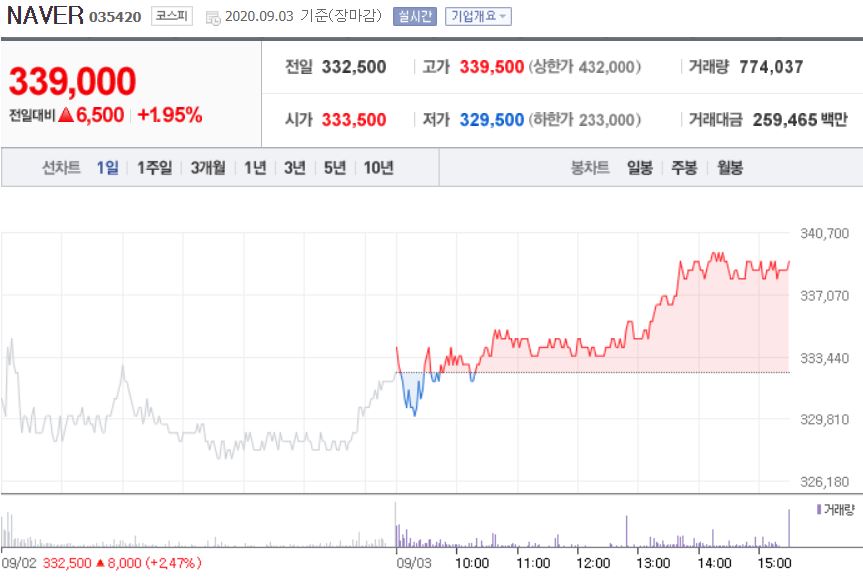
Task: Click the 상한가 432,000 text
Action: tap(585, 67)
